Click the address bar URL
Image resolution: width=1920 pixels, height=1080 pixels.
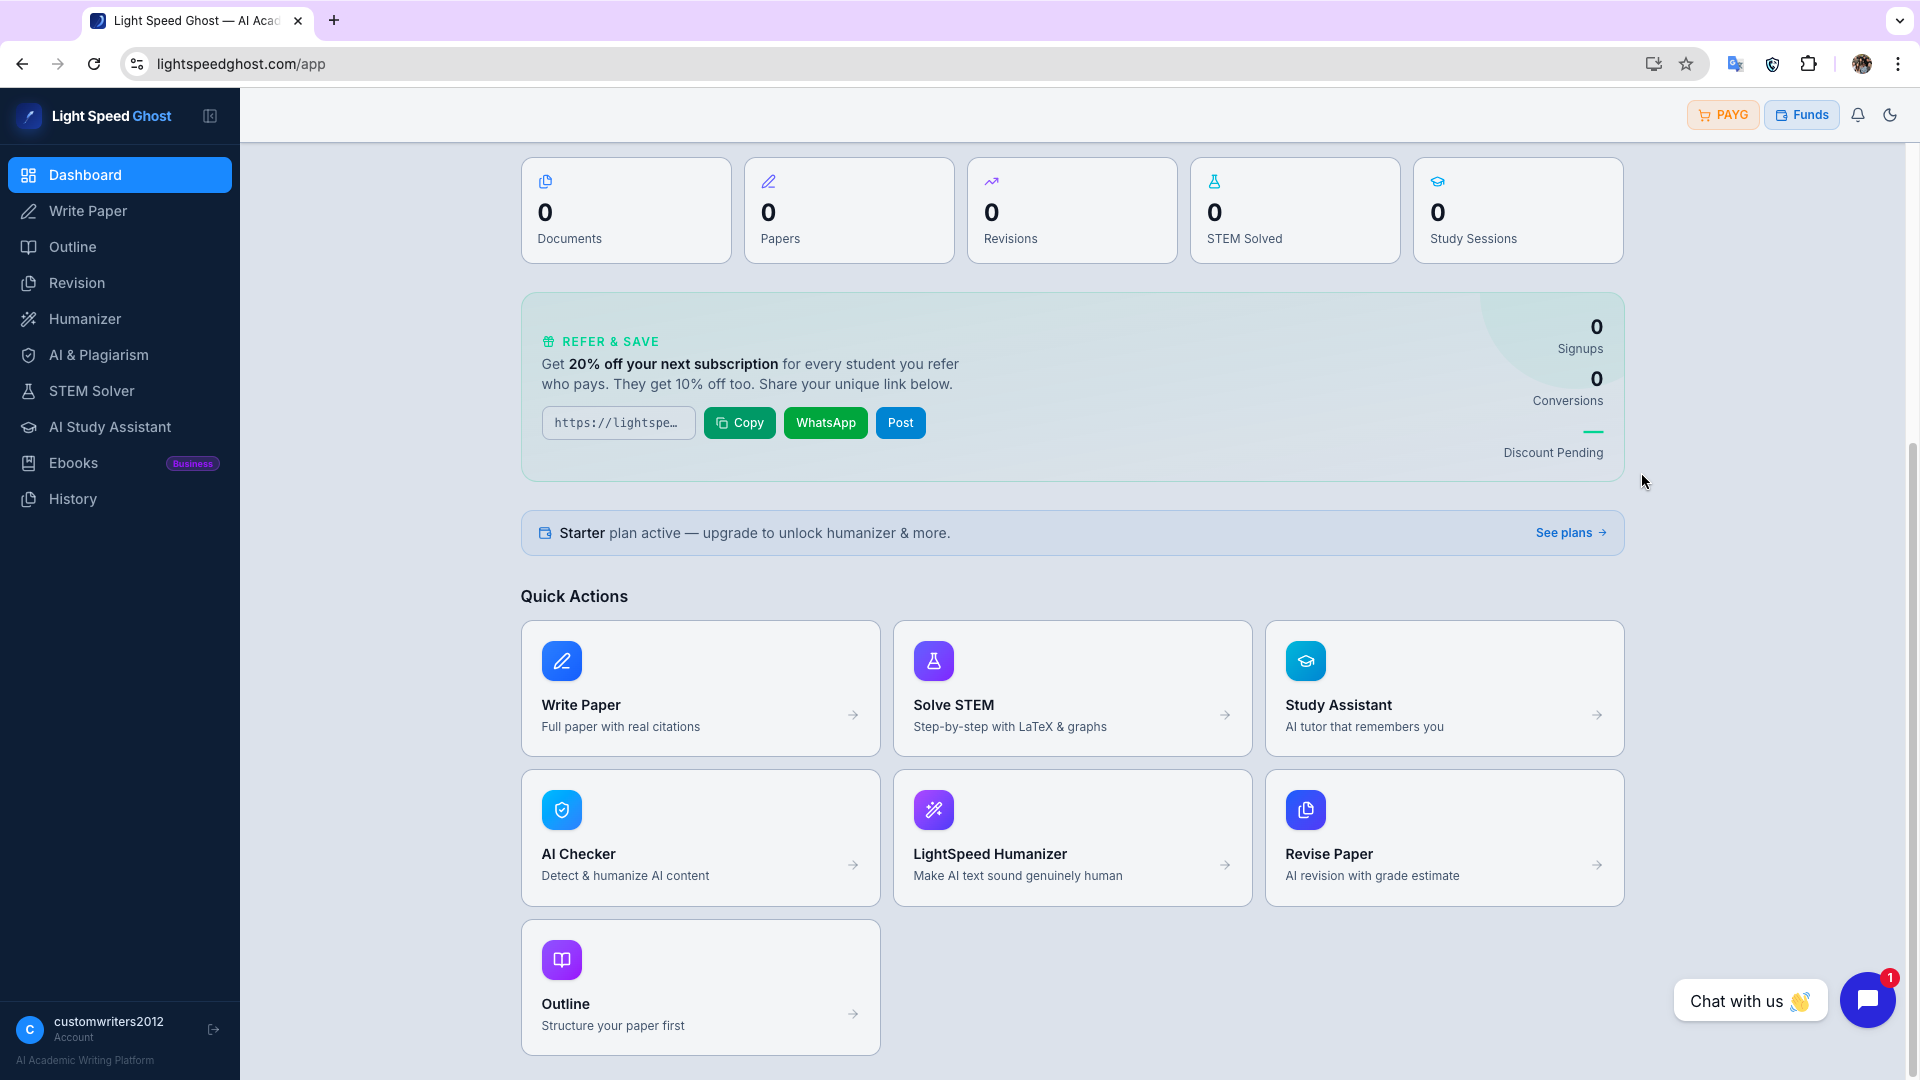[x=241, y=64]
